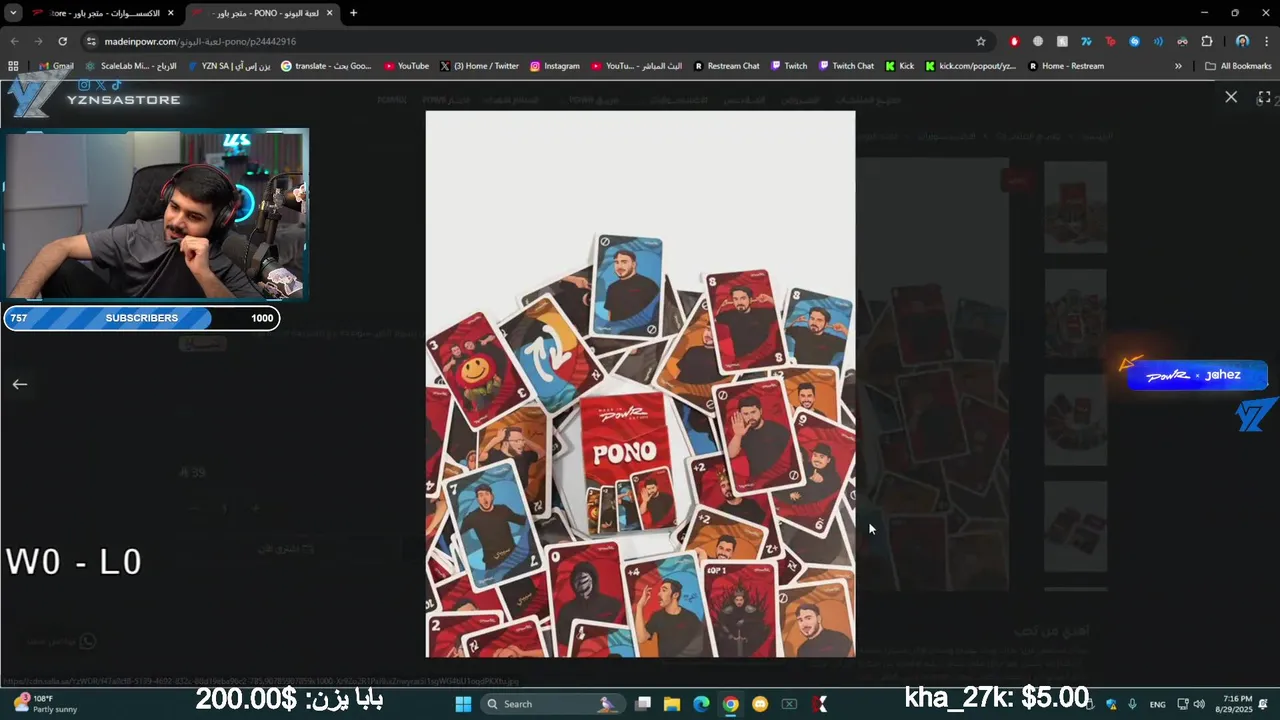The height and width of the screenshot is (720, 1280).
Task: Open the All Bookmarks folder
Action: [1238, 66]
